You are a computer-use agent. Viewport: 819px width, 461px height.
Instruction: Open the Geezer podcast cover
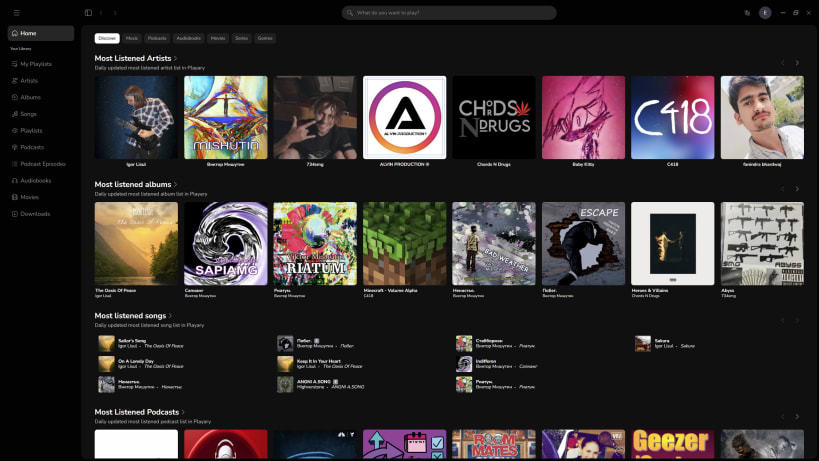tap(672, 444)
